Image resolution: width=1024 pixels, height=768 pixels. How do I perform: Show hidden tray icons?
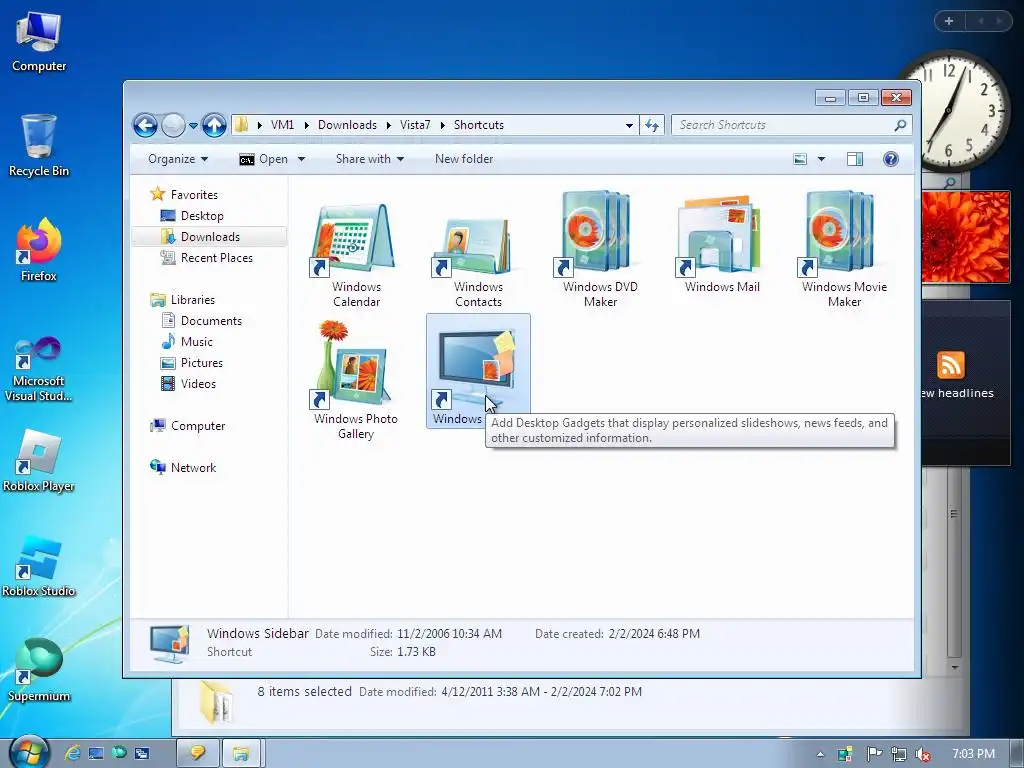(820, 754)
